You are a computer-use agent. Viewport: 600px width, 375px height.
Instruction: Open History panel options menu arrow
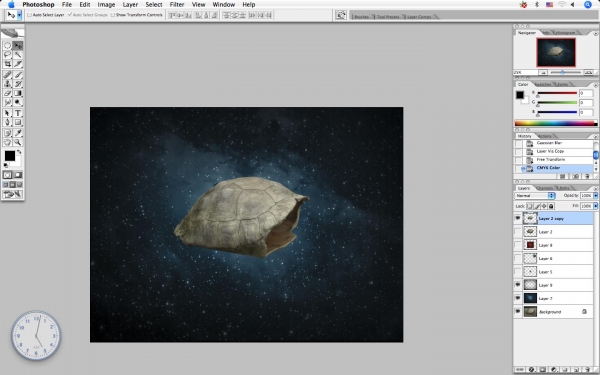pos(595,137)
